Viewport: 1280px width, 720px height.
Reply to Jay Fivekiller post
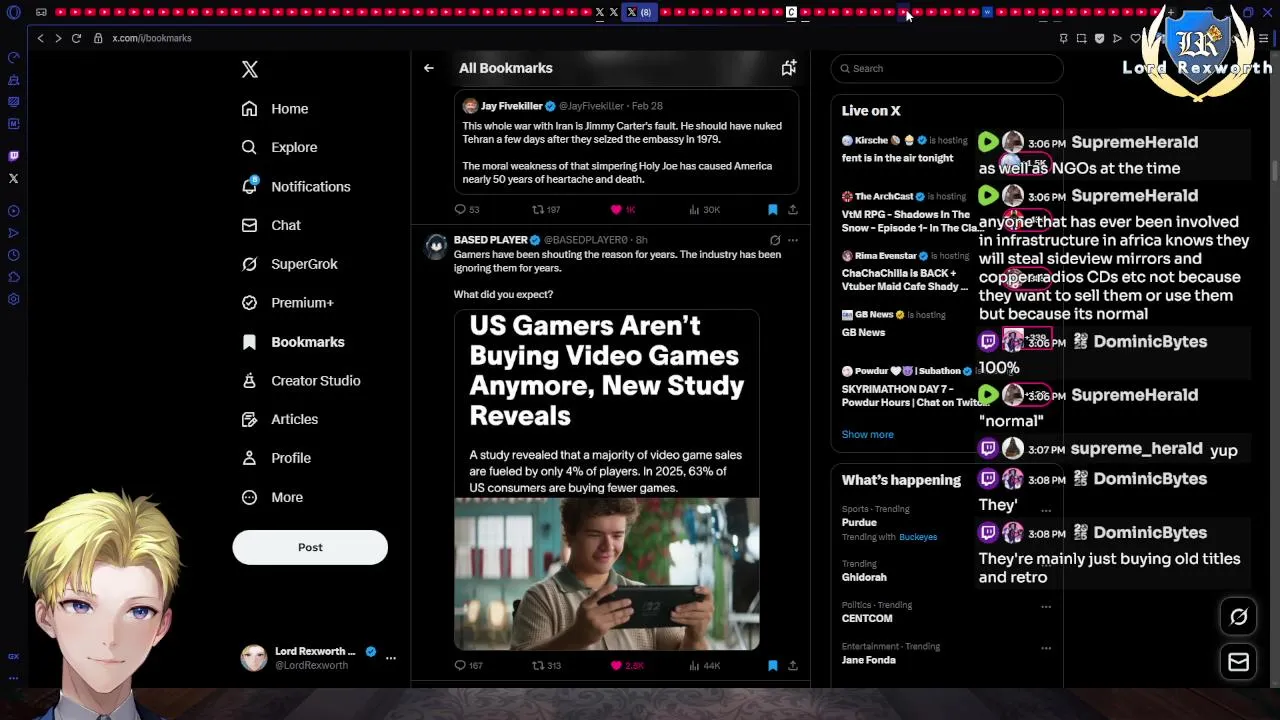467,210
